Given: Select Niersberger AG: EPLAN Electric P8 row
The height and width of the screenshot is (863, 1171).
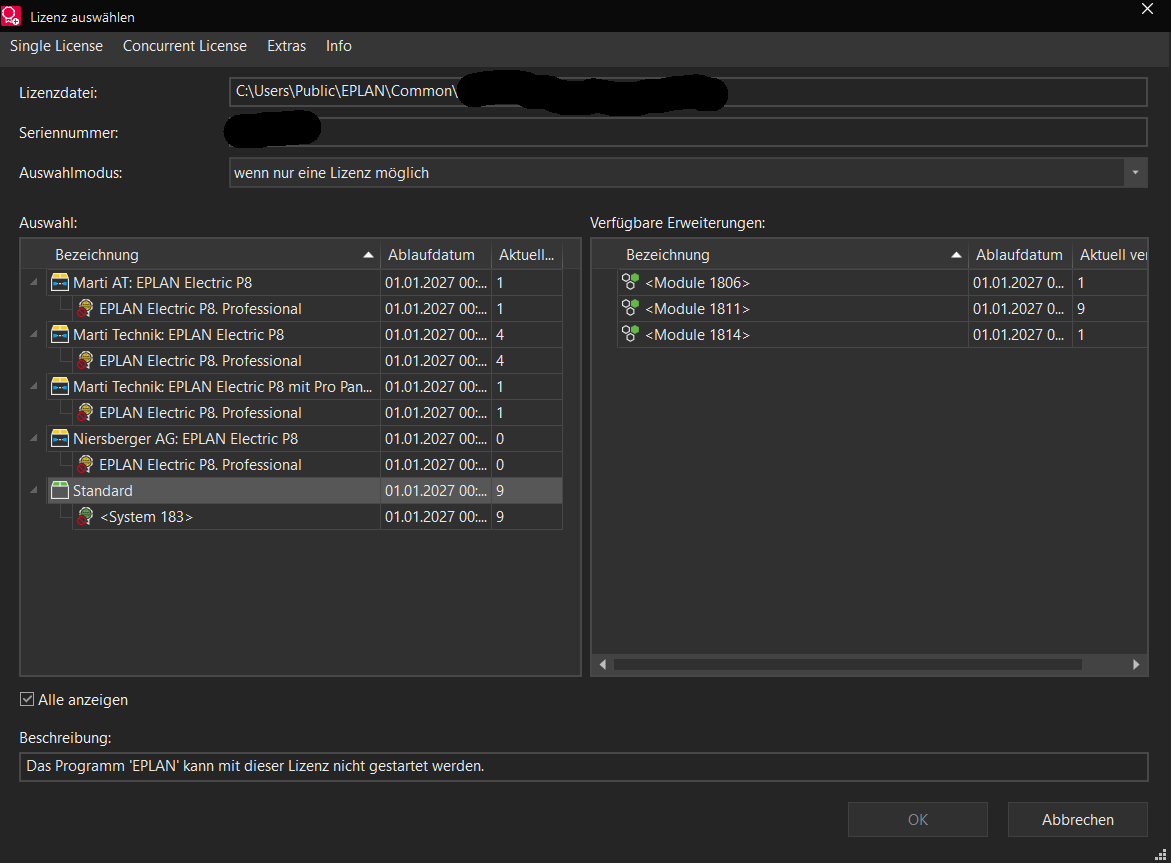Looking at the screenshot, I should pos(304,438).
